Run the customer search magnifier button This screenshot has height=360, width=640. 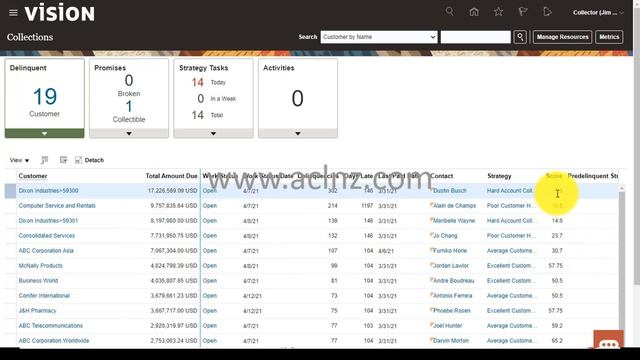click(520, 37)
